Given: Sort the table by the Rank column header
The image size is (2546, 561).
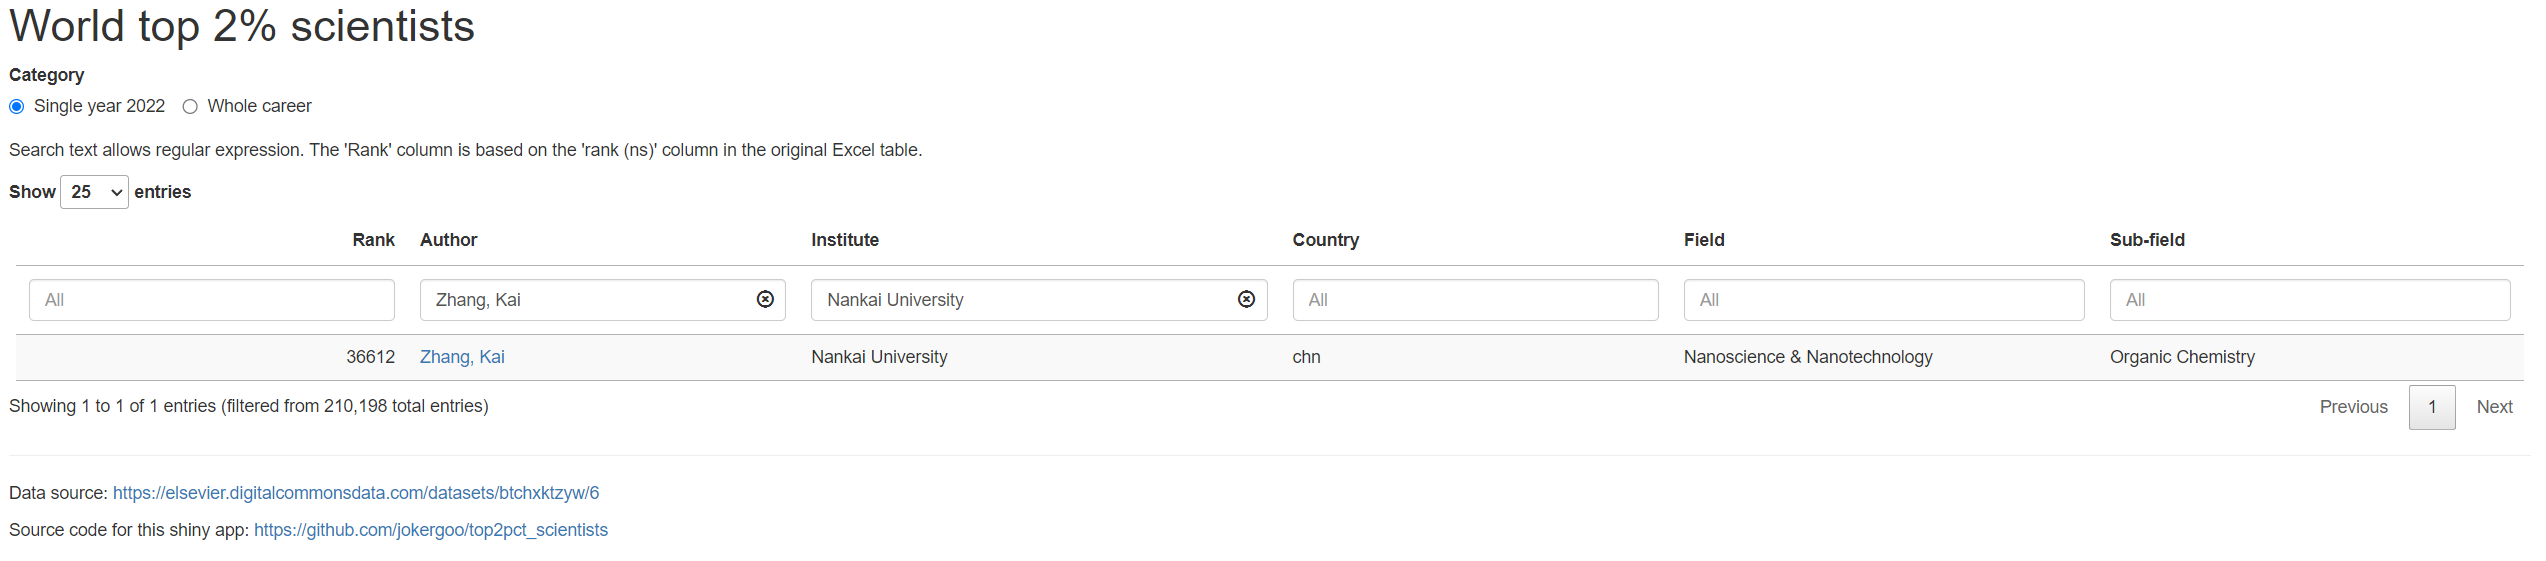Looking at the screenshot, I should click(373, 240).
